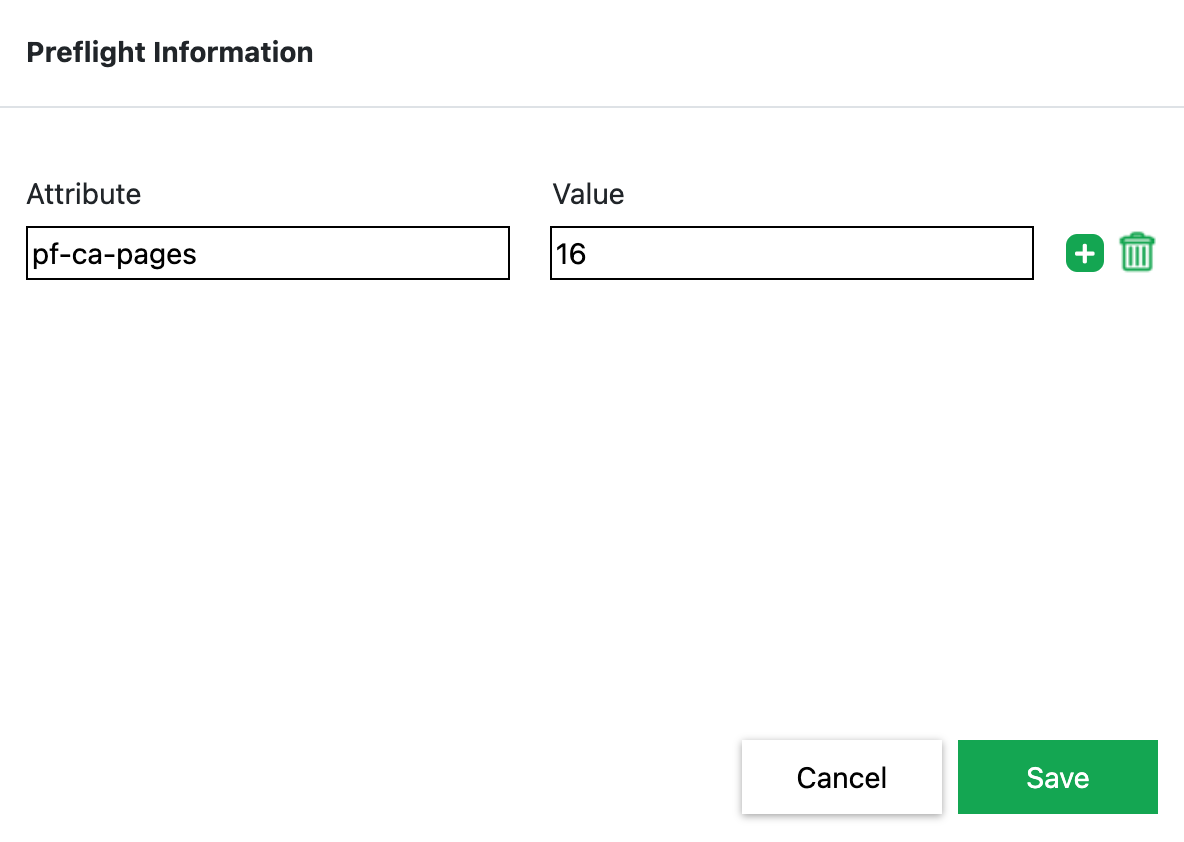The image size is (1184, 842).
Task: Click the Attribute column label
Action: point(84,194)
